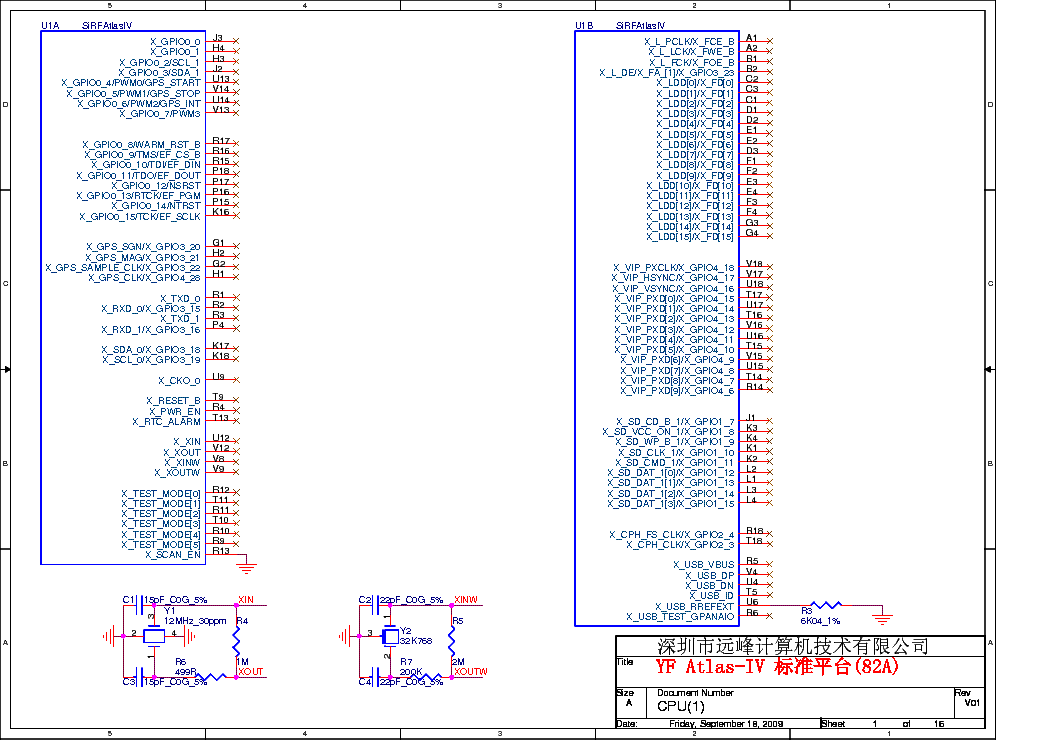Click the X_VIP_VSYNC/X_GPIO4_16 pin label

coord(674,288)
